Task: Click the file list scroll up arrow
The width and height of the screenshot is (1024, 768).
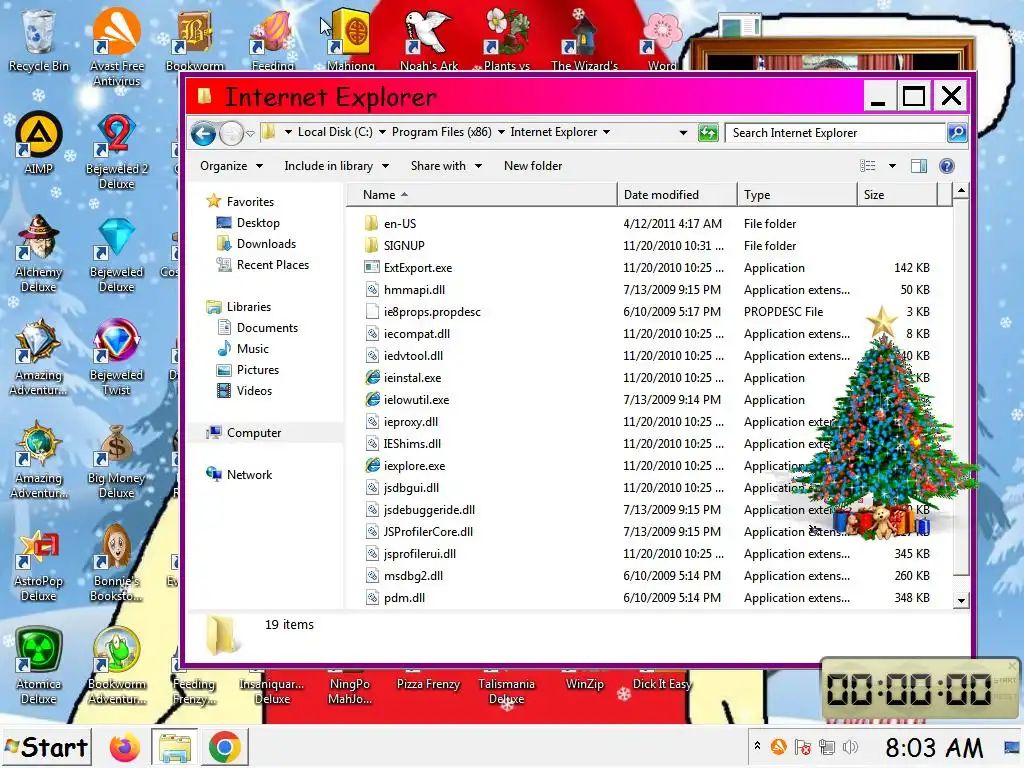Action: (961, 191)
